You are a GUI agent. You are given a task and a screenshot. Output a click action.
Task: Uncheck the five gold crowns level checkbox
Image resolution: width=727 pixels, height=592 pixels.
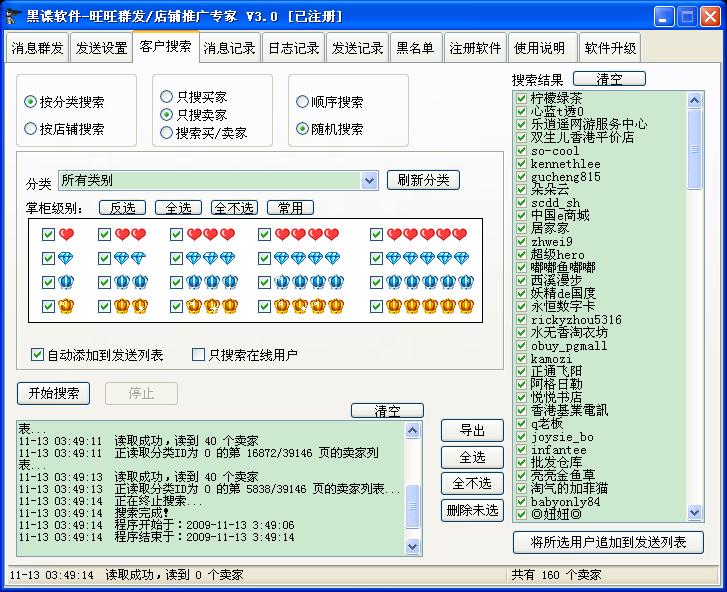coord(376,306)
